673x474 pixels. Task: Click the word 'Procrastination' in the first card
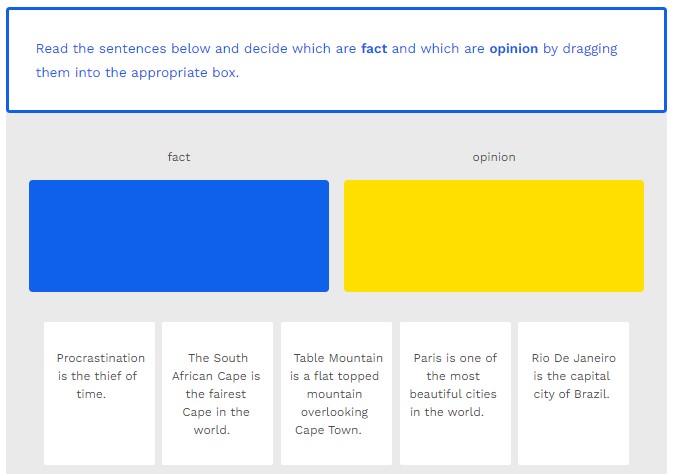pos(100,358)
